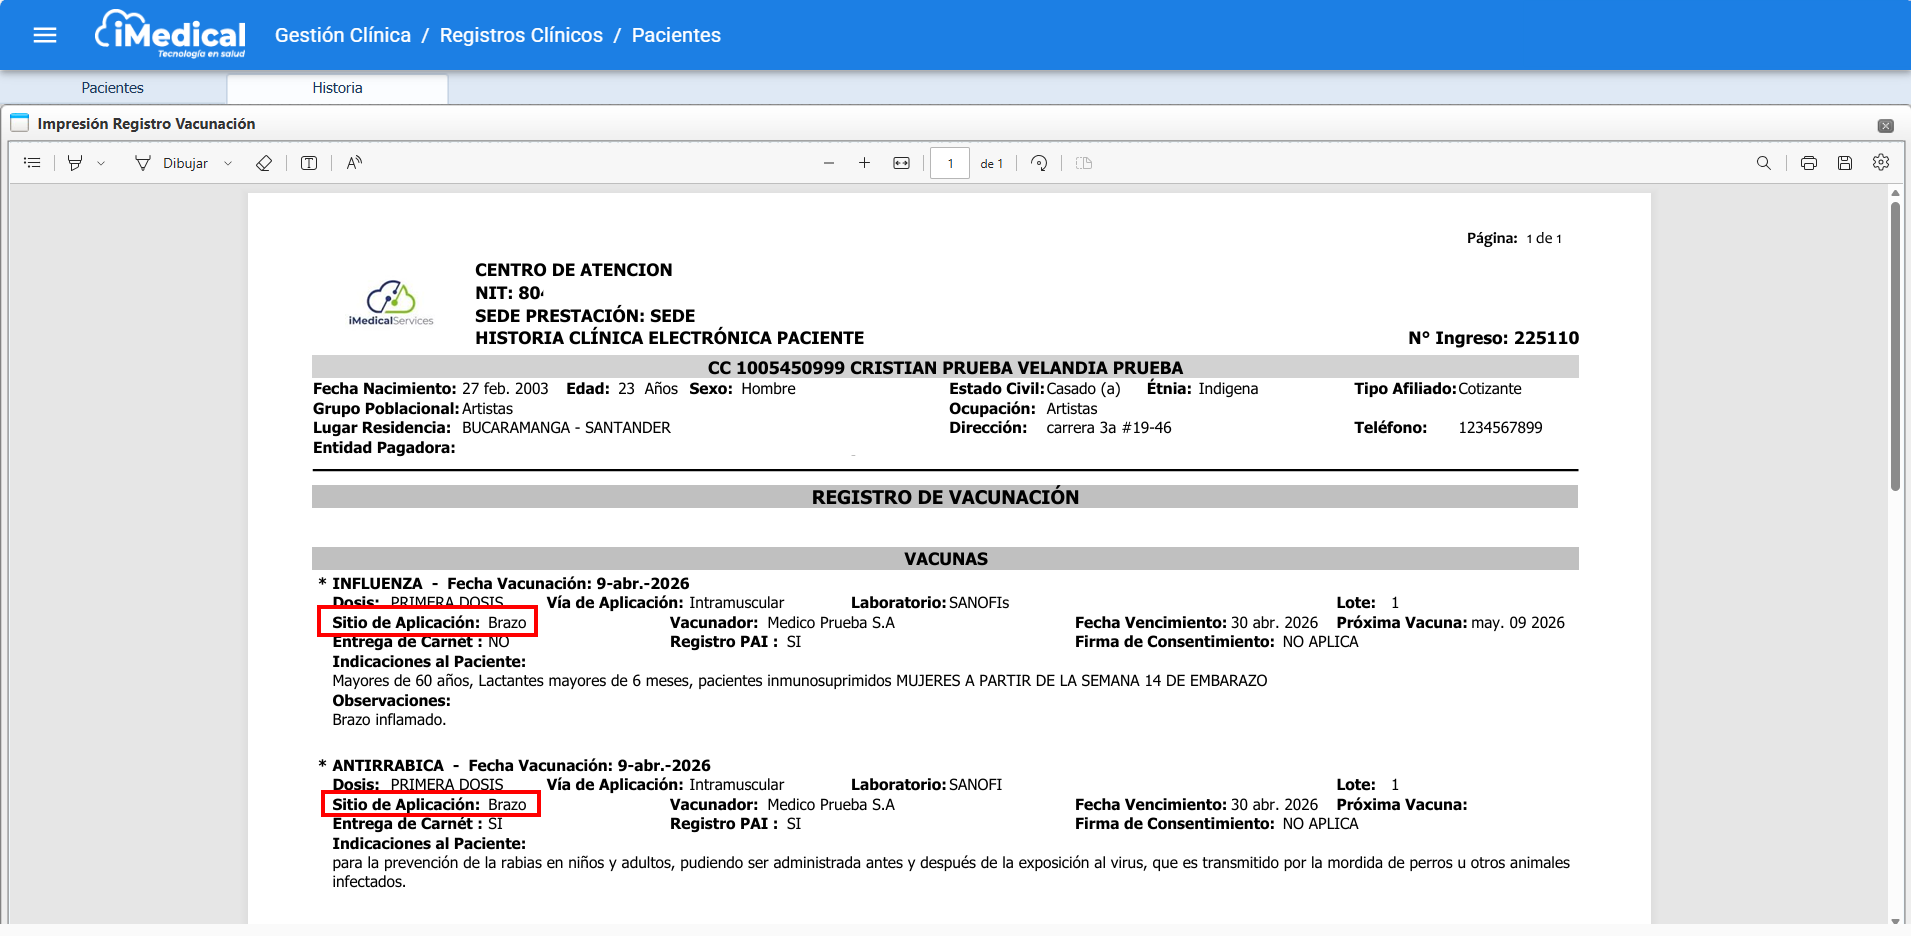This screenshot has width=1911, height=936.
Task: Zoom in on the PDF document
Action: pos(864,163)
